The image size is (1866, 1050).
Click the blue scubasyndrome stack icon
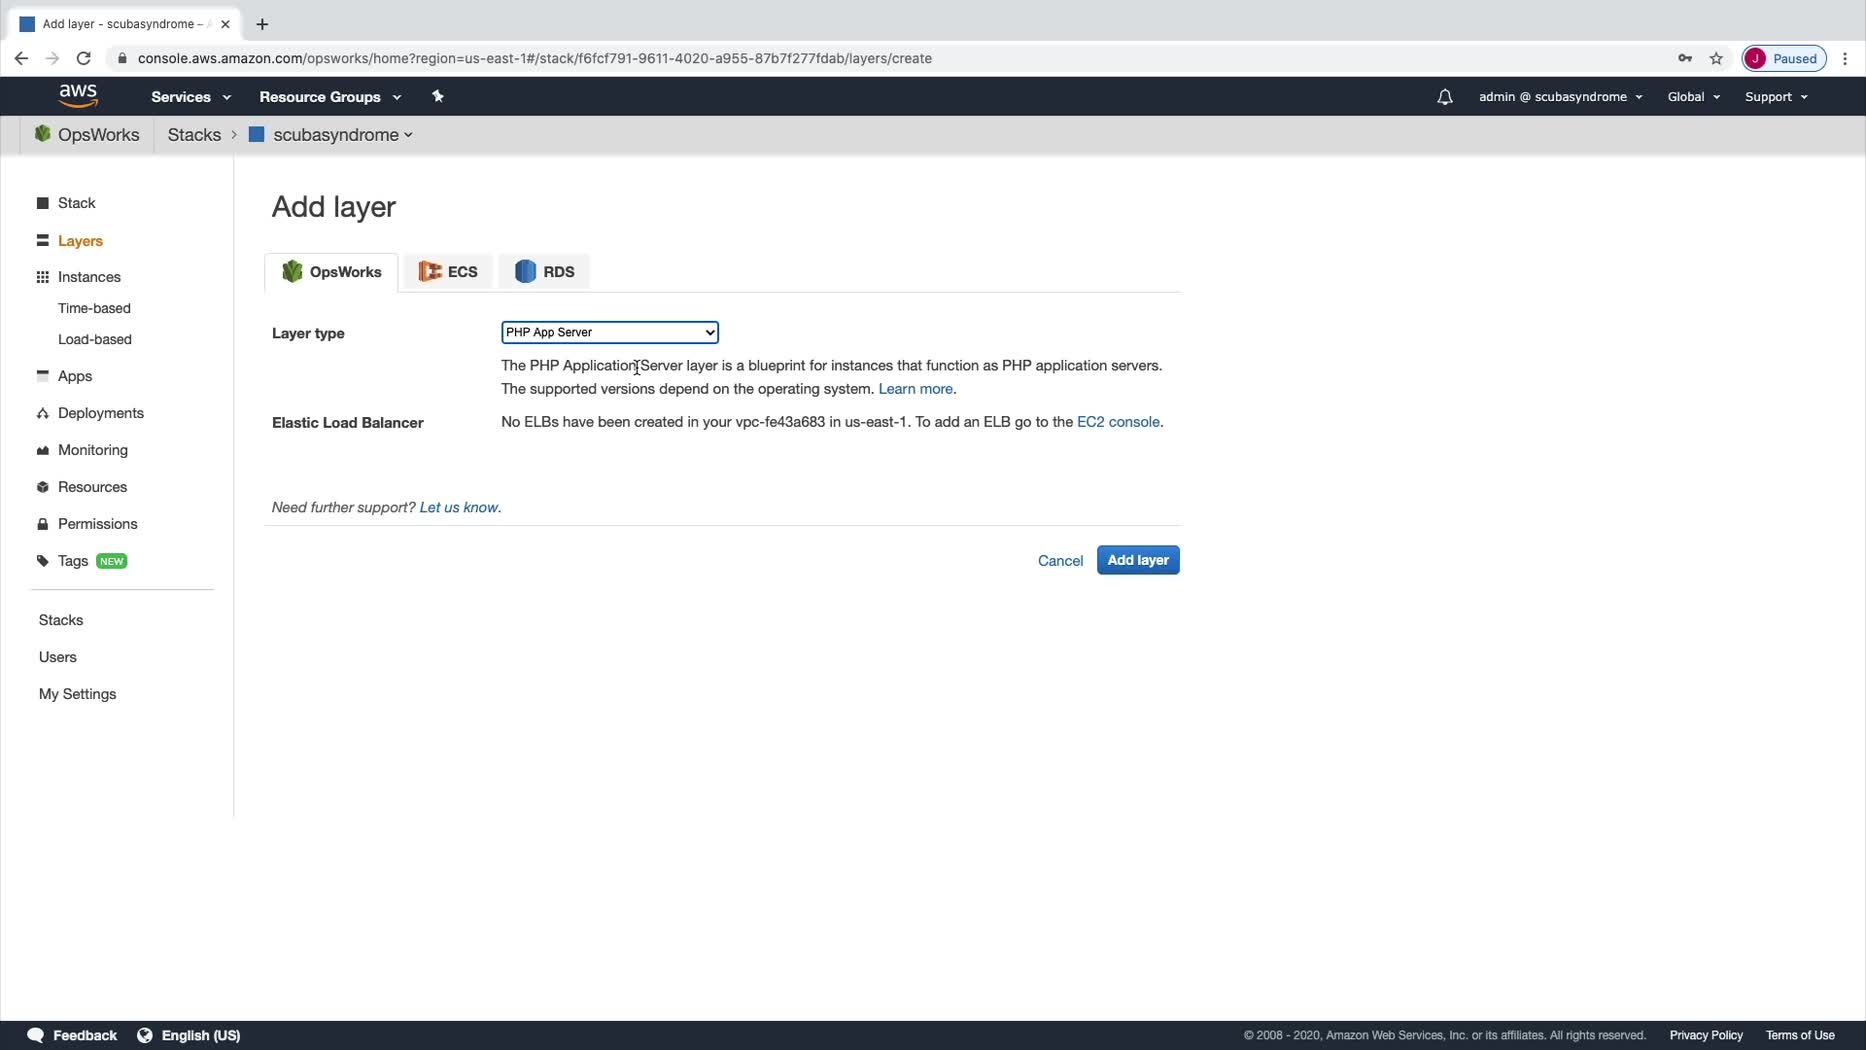pyautogui.click(x=256, y=134)
